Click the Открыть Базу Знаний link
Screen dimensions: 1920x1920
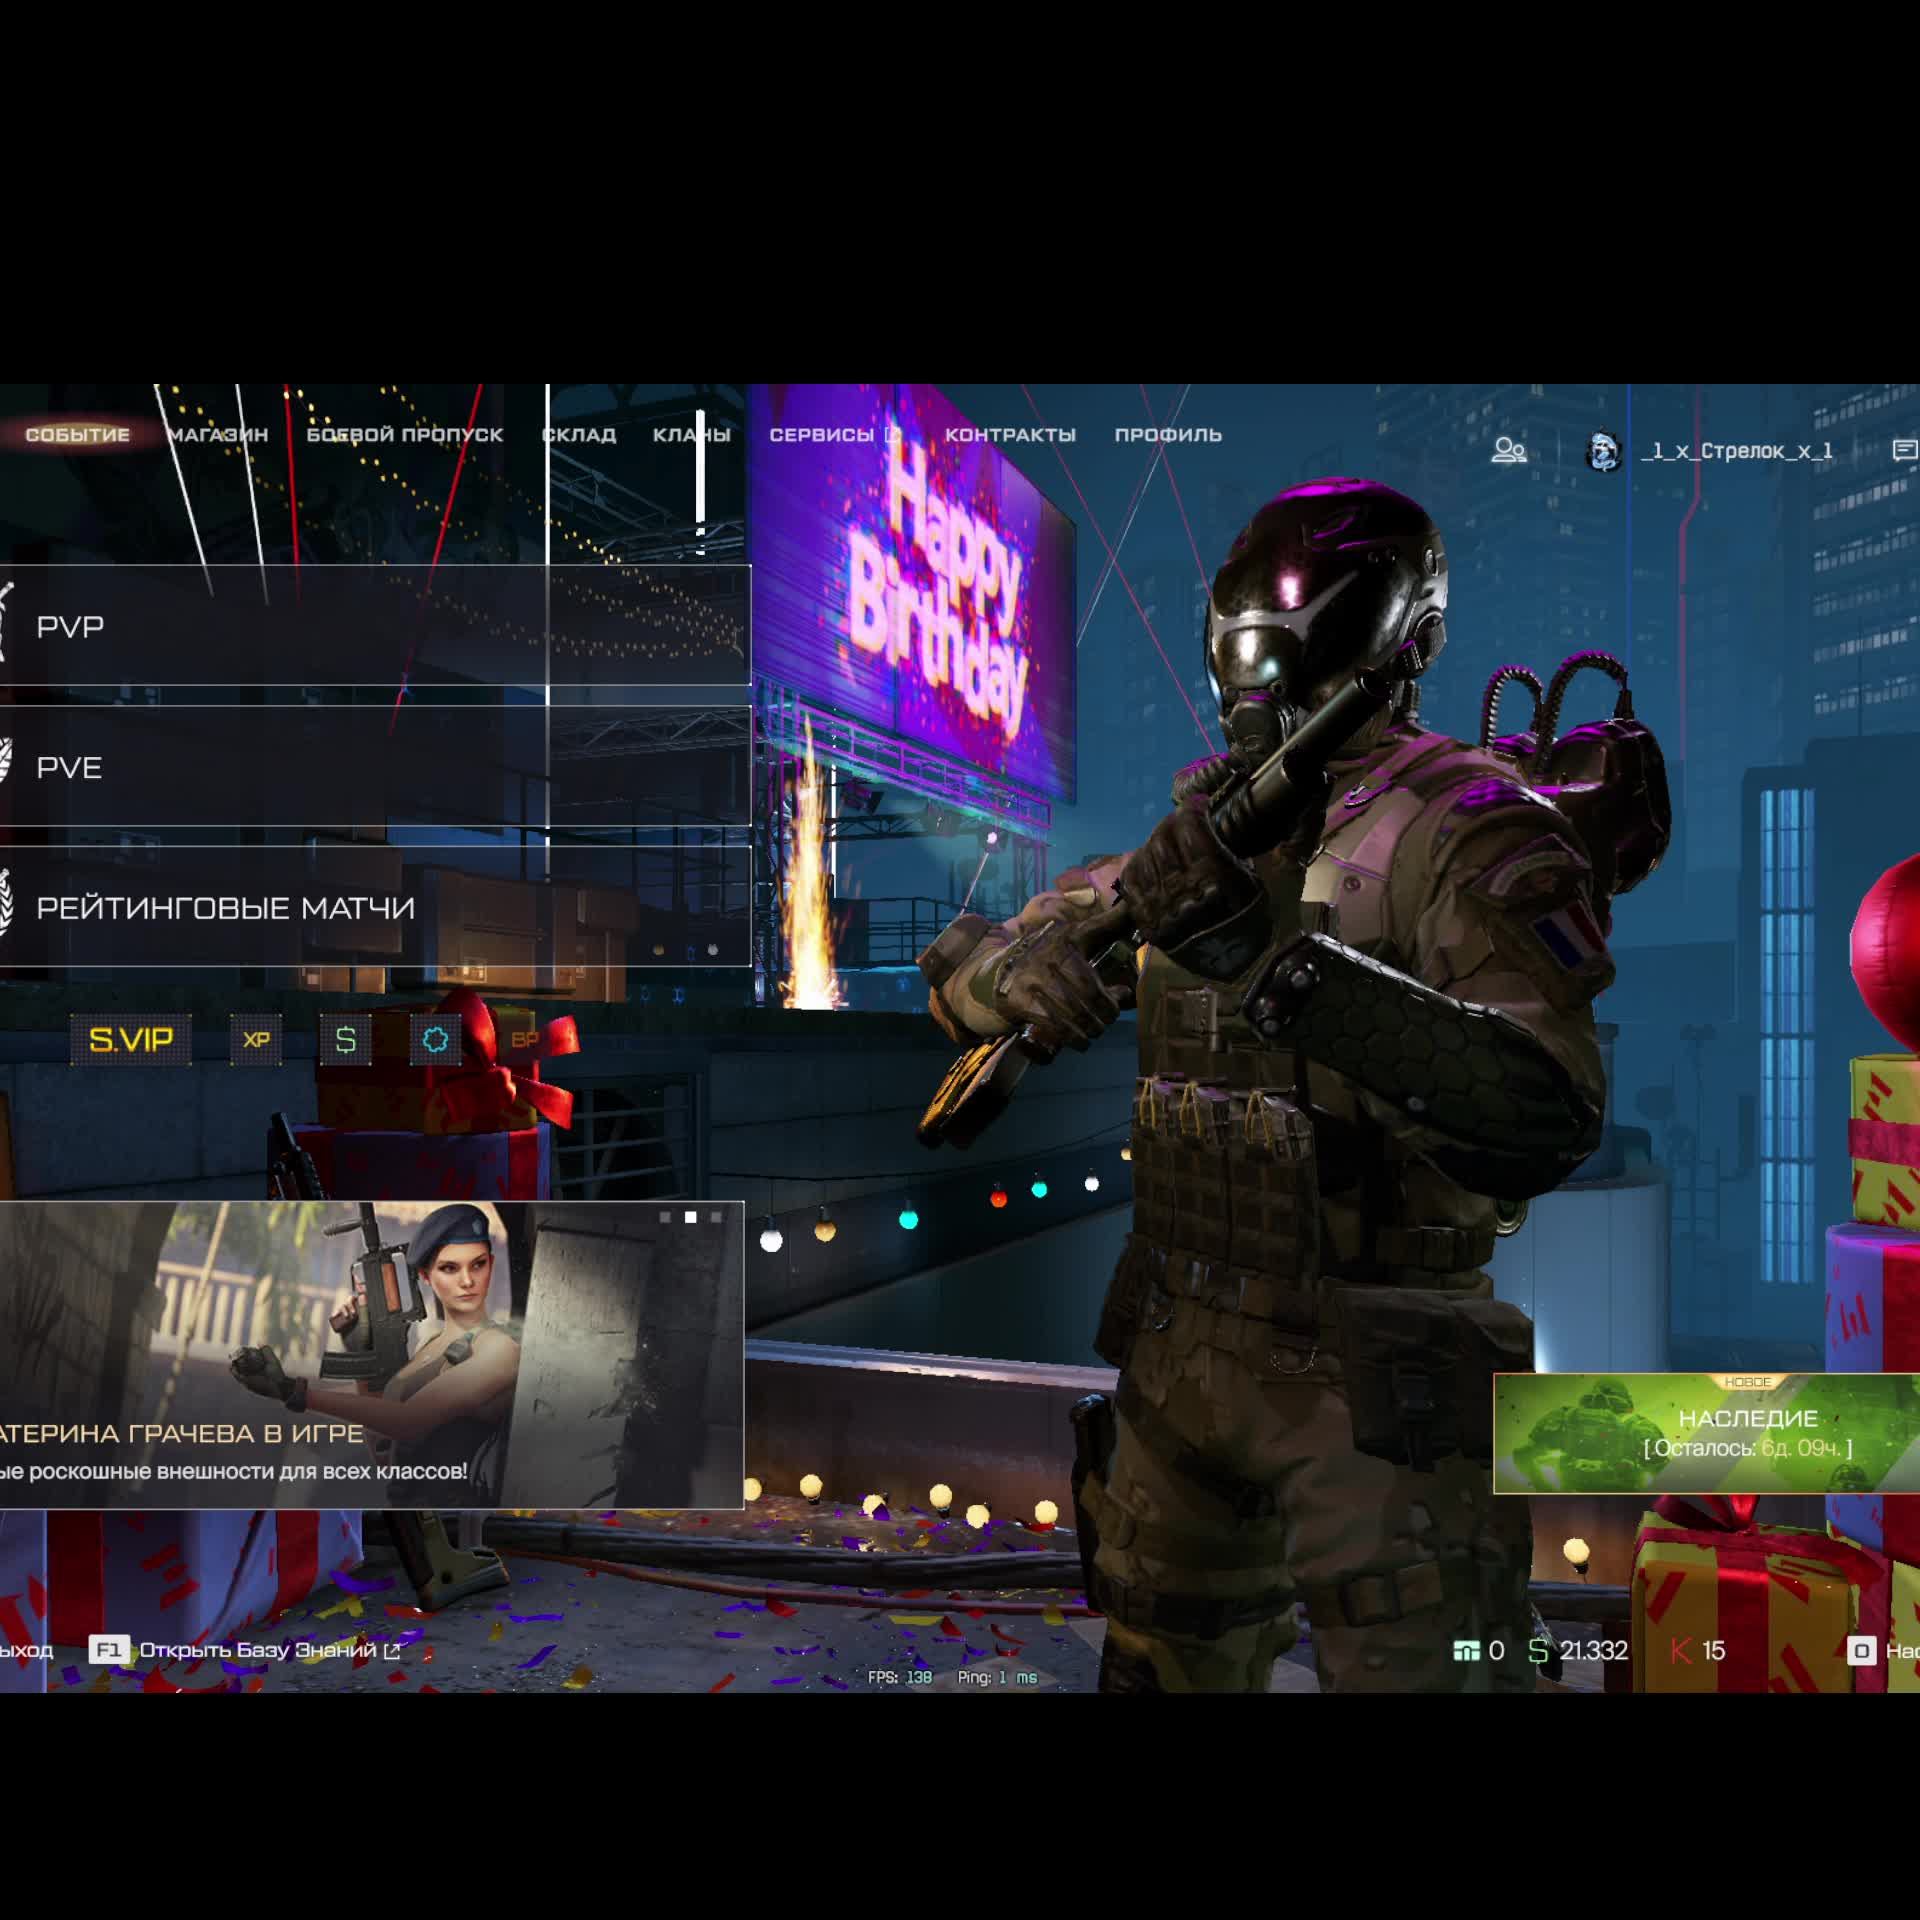click(257, 1651)
